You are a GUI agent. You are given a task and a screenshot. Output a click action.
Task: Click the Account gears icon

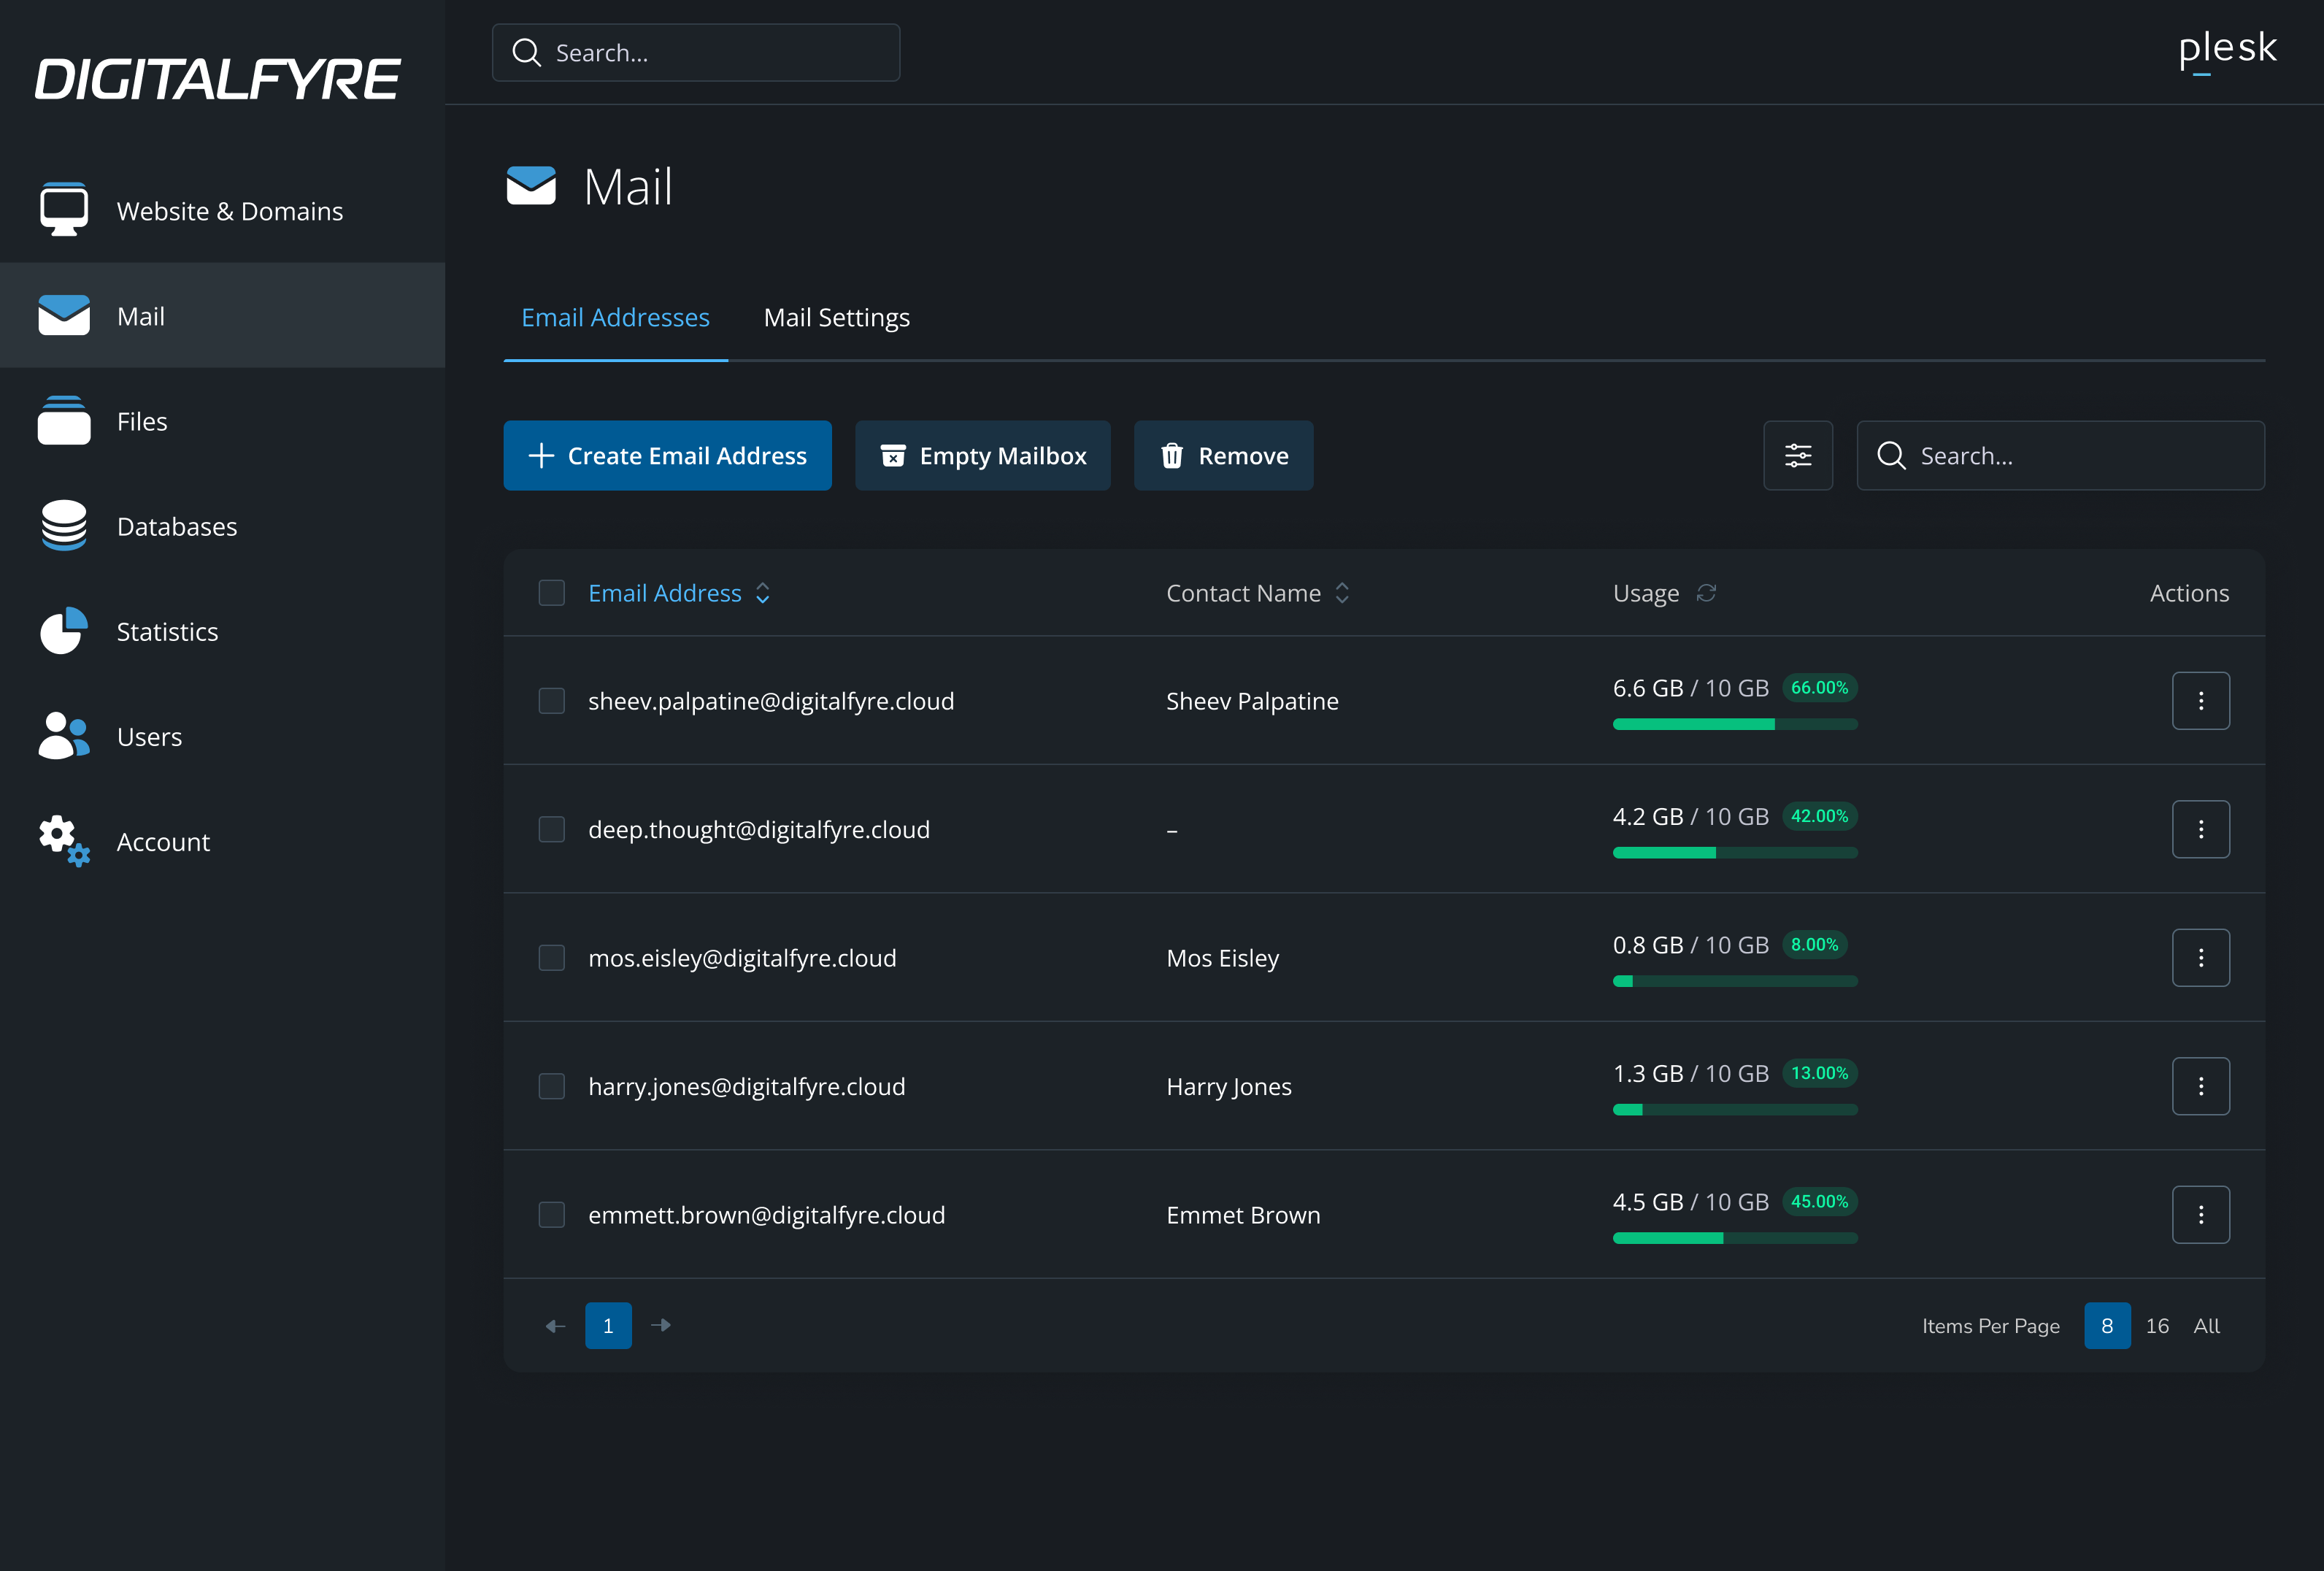click(x=64, y=841)
